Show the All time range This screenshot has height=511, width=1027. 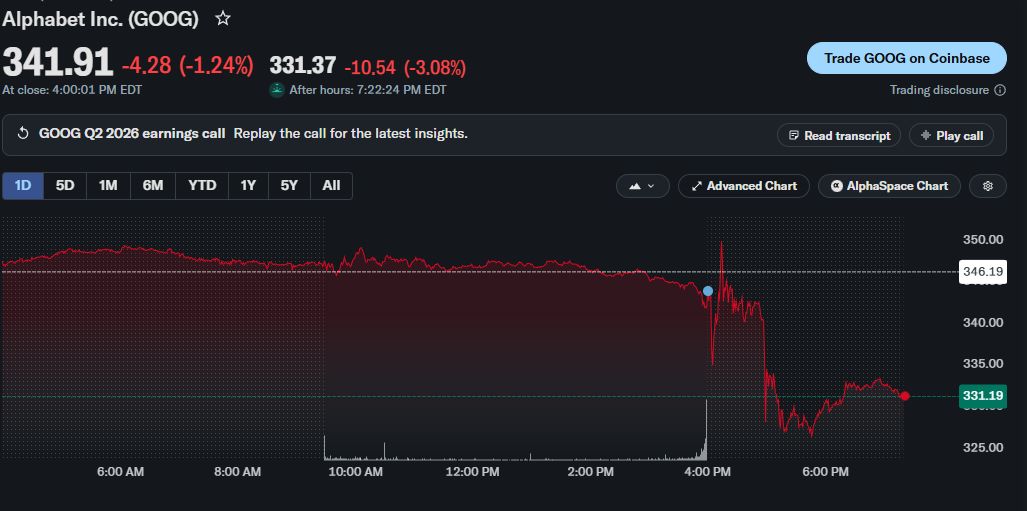click(331, 186)
